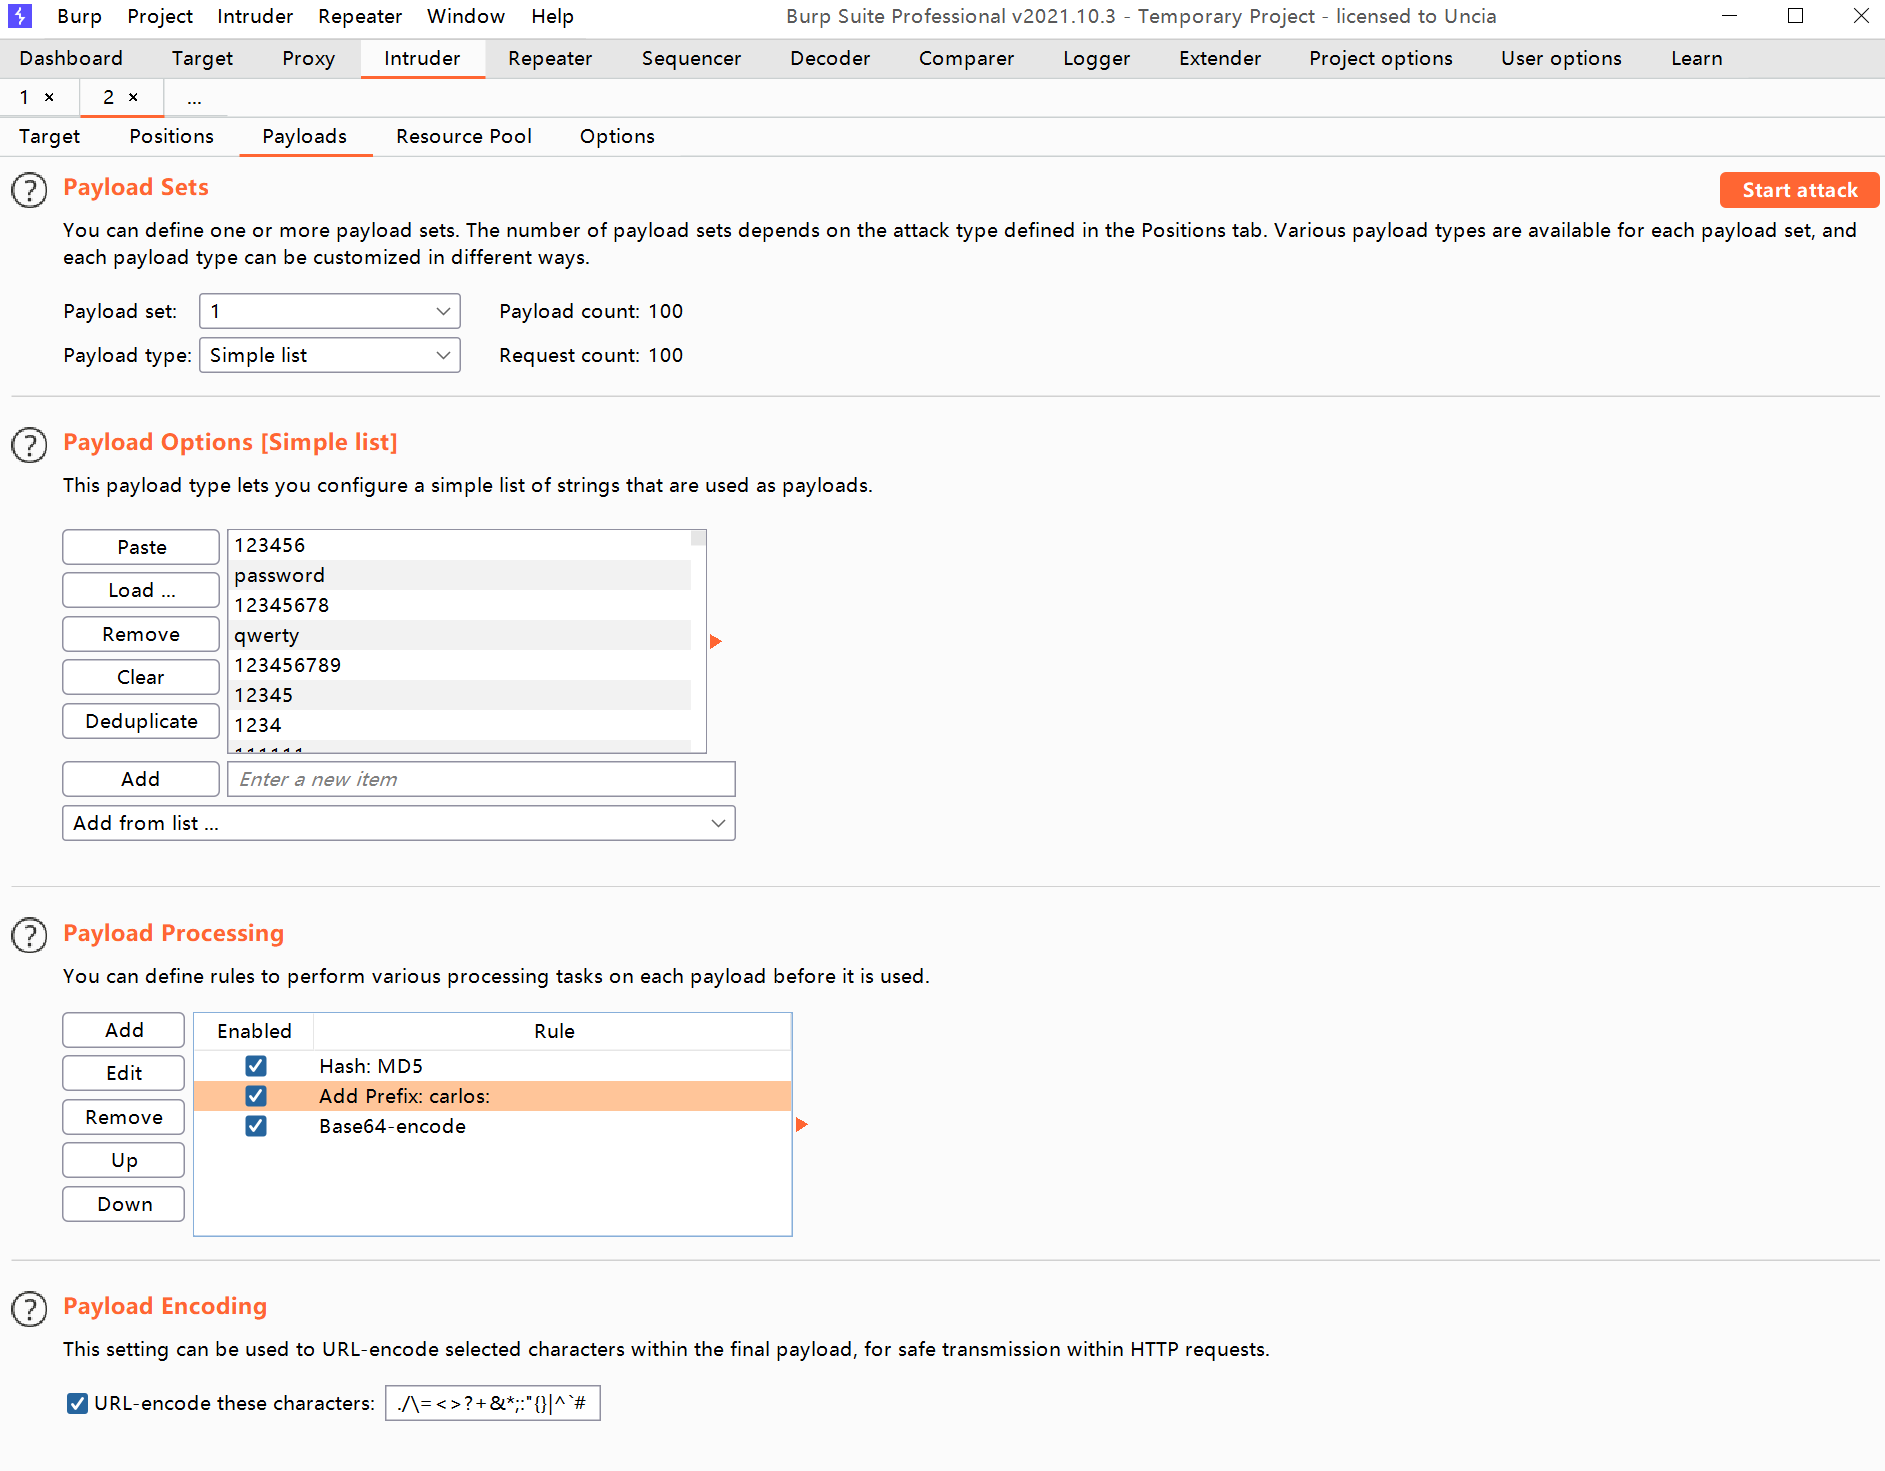Switch to Project options tab
Screen dimensions: 1885x1471
1380,58
